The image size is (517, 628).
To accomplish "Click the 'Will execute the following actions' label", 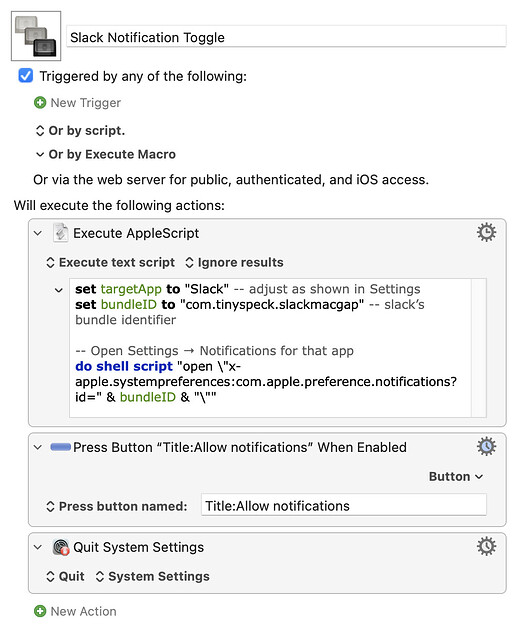I will pyautogui.click(x=119, y=205).
